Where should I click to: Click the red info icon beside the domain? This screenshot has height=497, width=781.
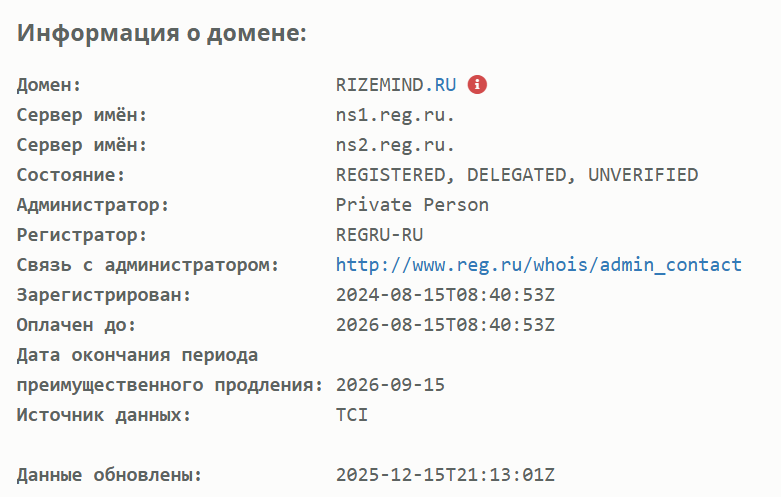(x=478, y=85)
